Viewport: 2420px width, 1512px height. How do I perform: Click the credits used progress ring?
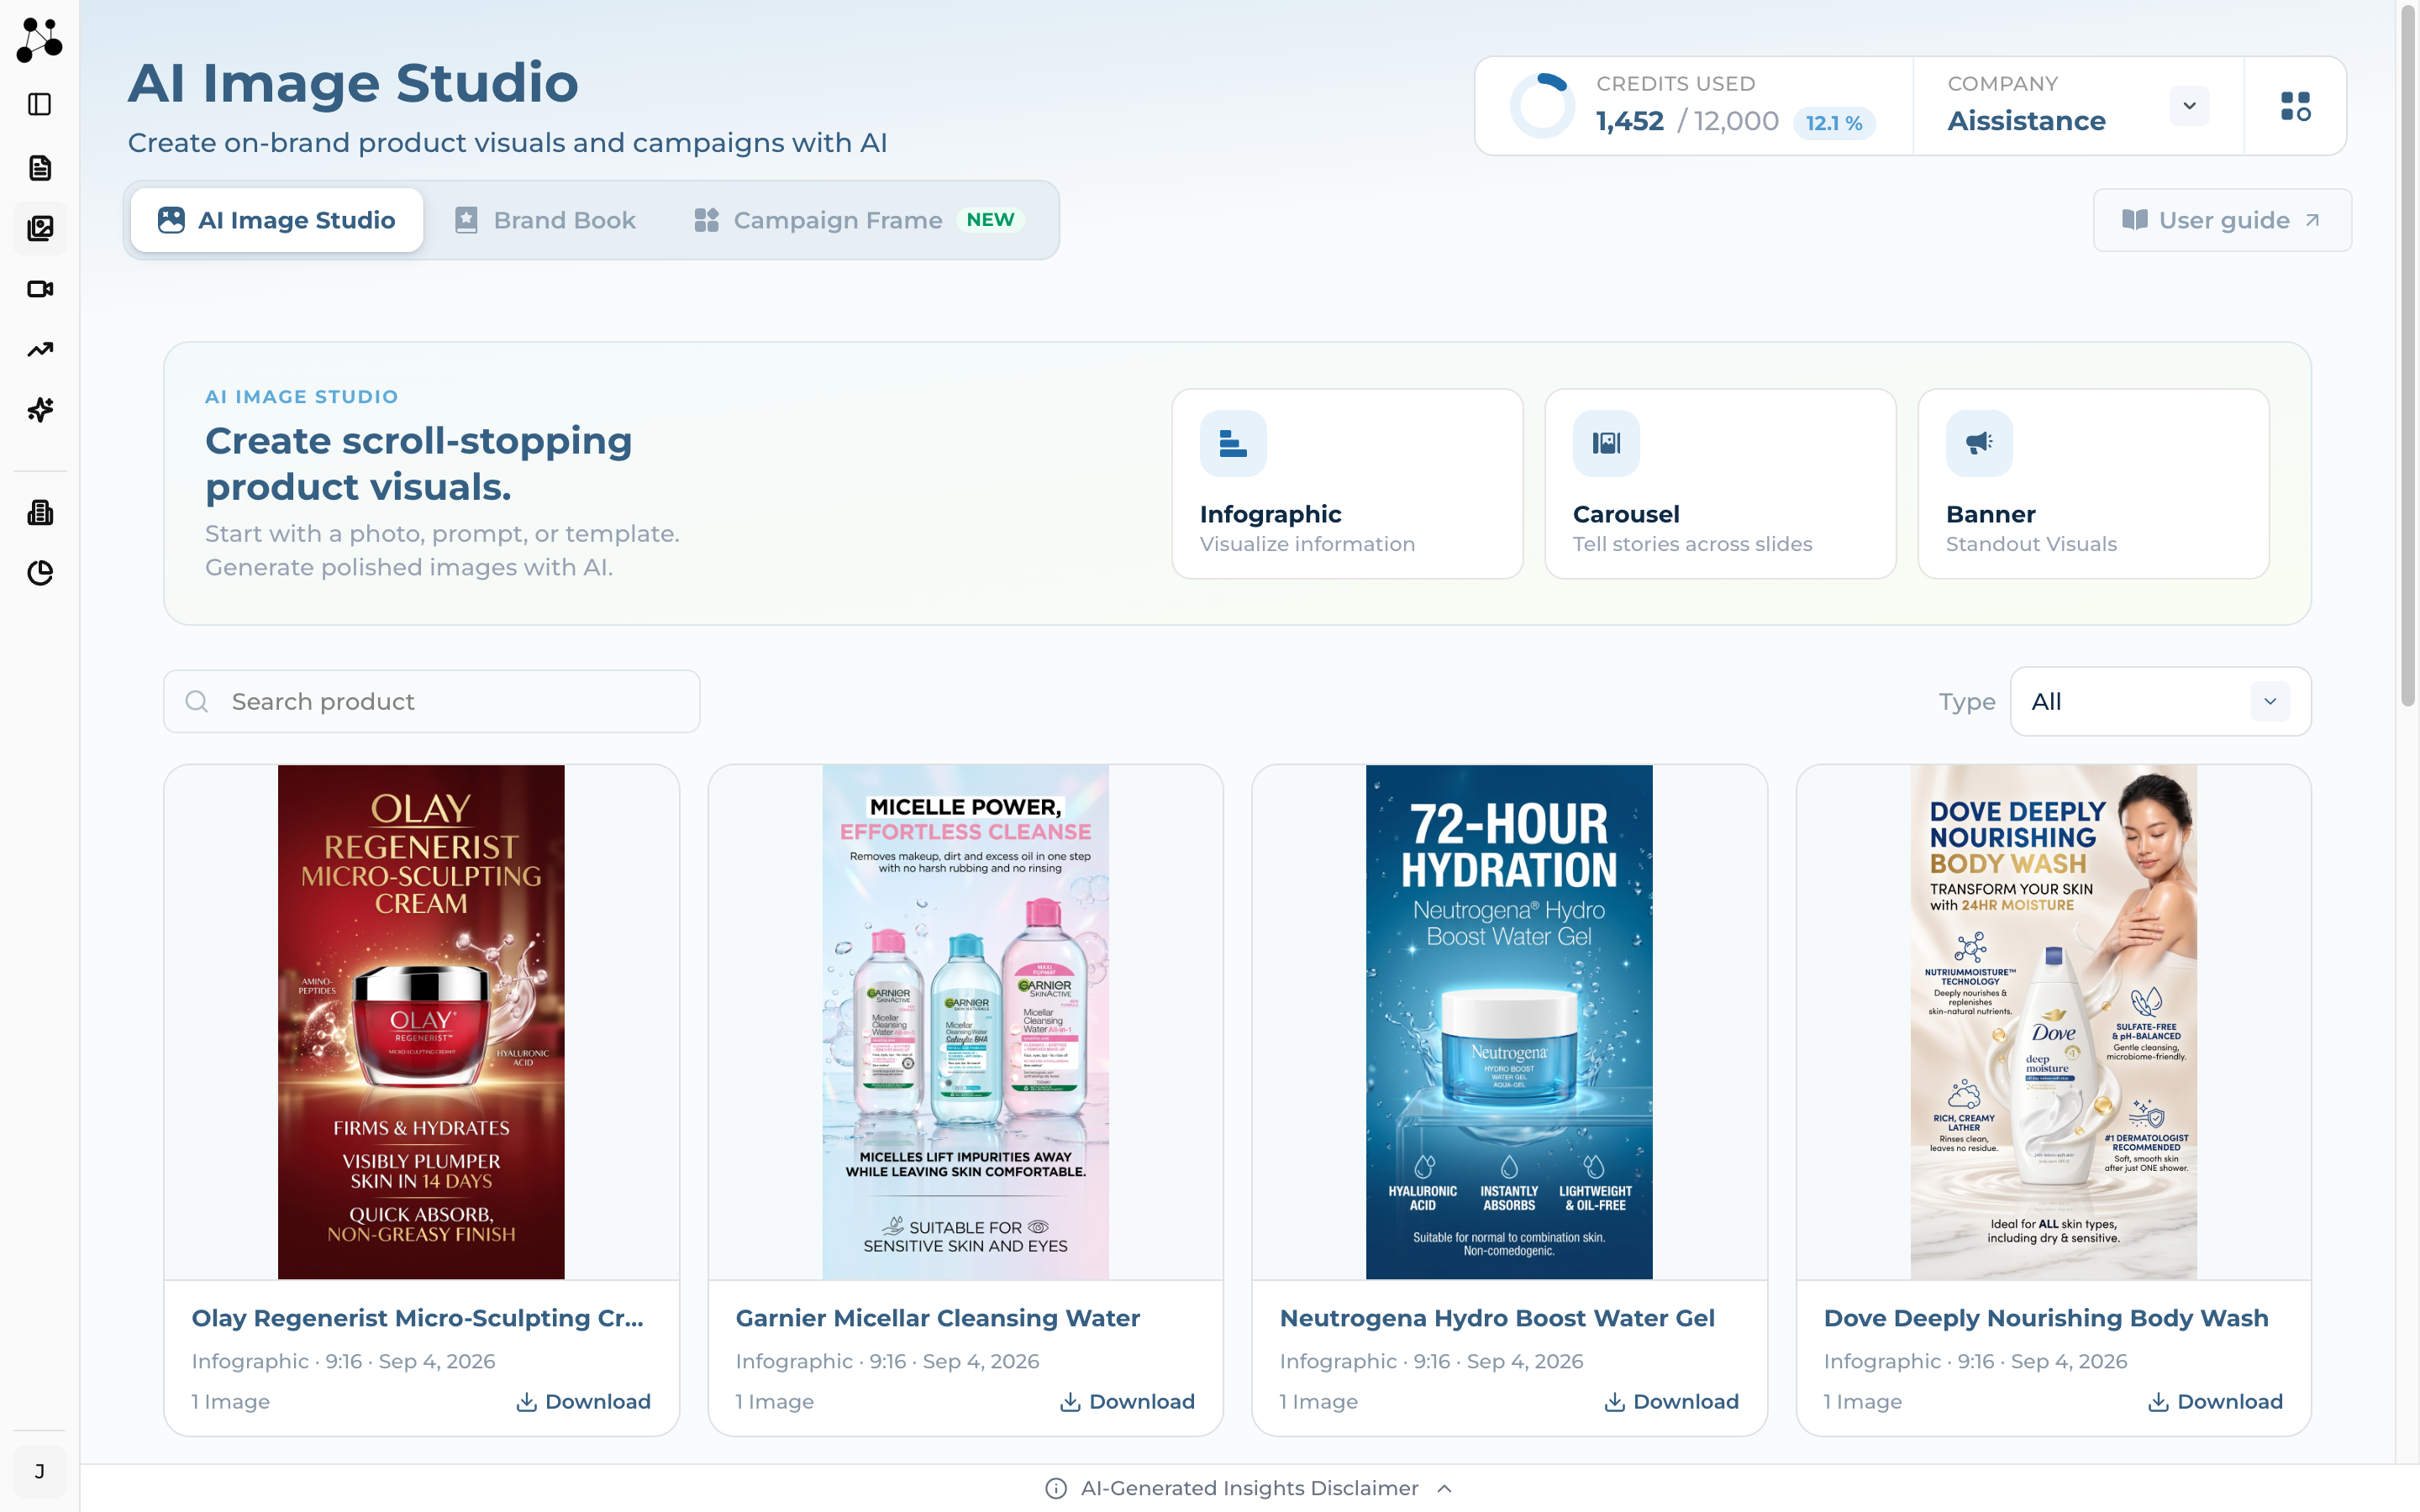tap(1542, 106)
